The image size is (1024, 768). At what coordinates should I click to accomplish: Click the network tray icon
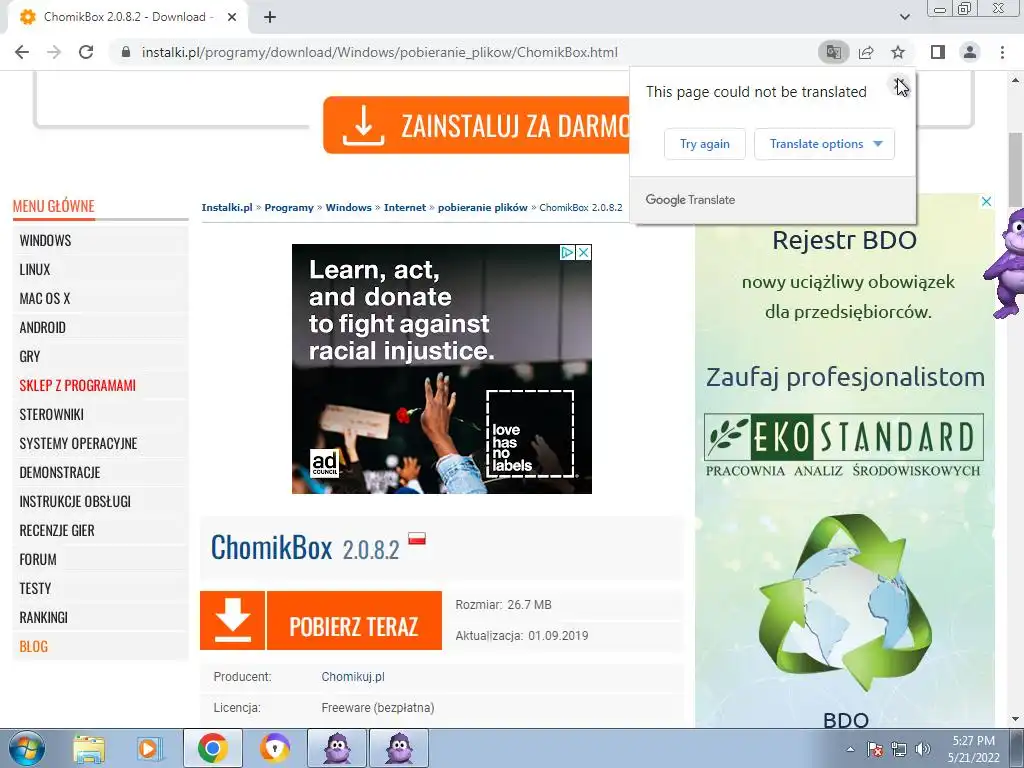click(899, 749)
